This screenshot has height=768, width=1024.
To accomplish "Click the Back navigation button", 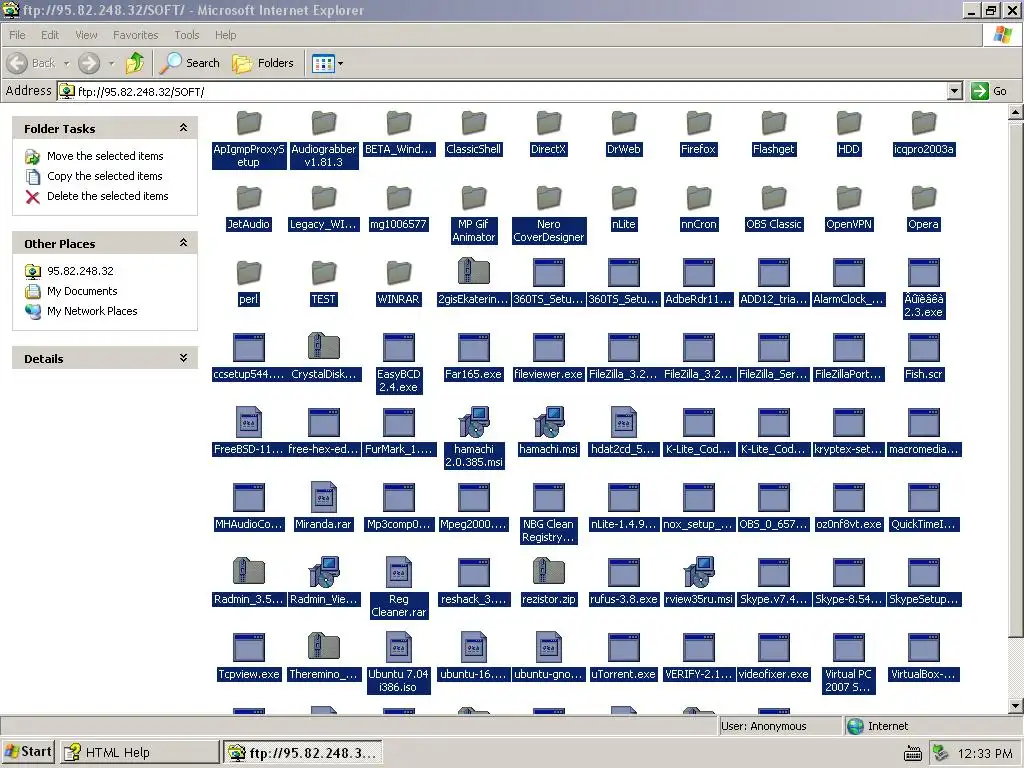I will coord(31,63).
